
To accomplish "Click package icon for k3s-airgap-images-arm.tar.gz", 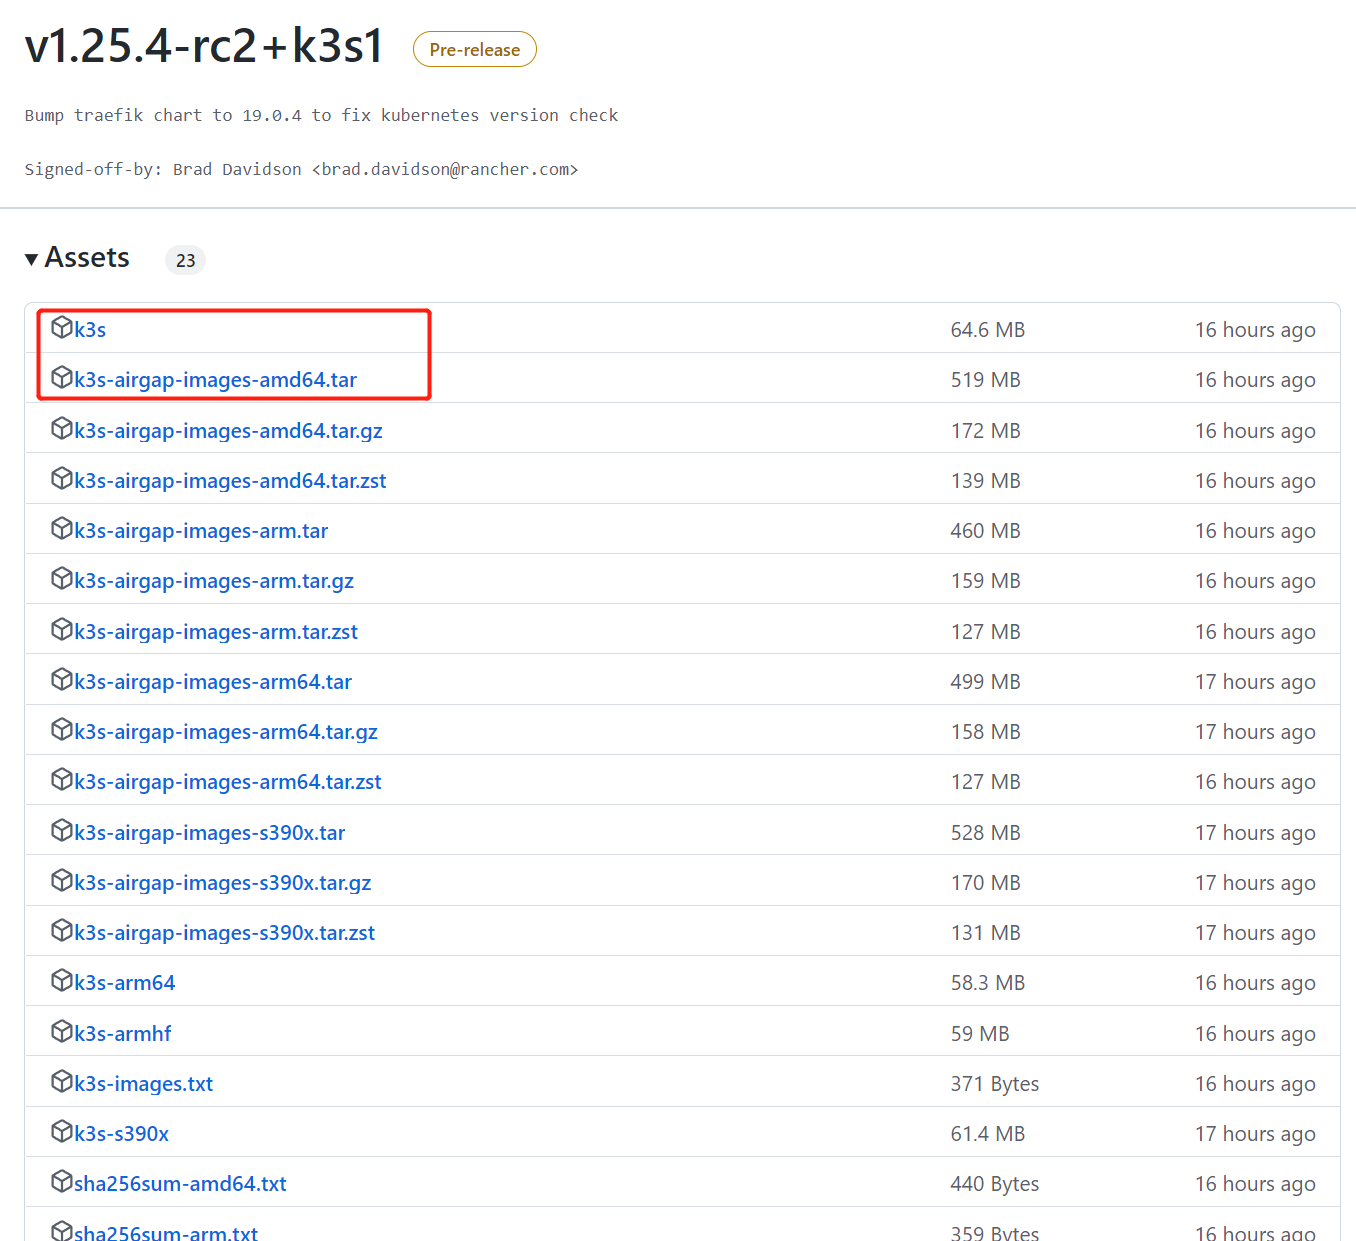I will [x=62, y=578].
